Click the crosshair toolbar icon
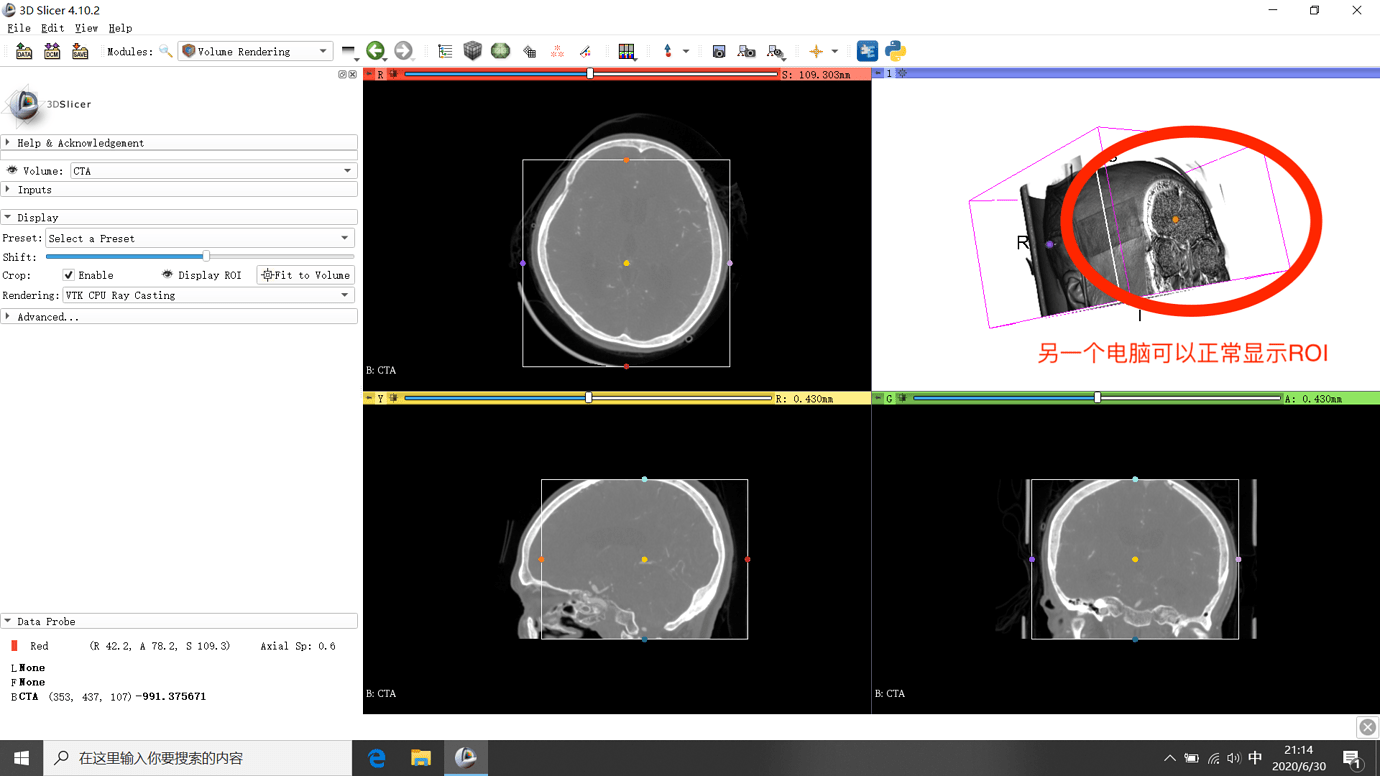The width and height of the screenshot is (1380, 776). click(x=816, y=51)
